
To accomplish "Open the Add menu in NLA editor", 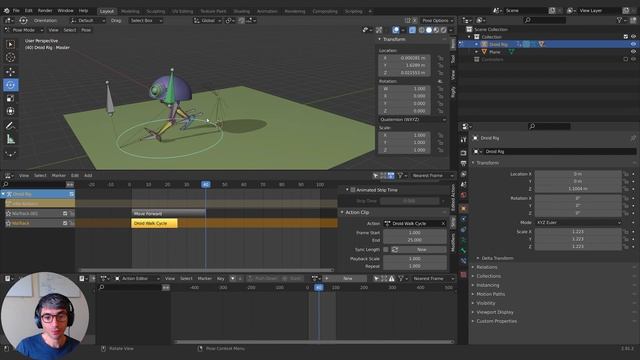I will pyautogui.click(x=88, y=176).
